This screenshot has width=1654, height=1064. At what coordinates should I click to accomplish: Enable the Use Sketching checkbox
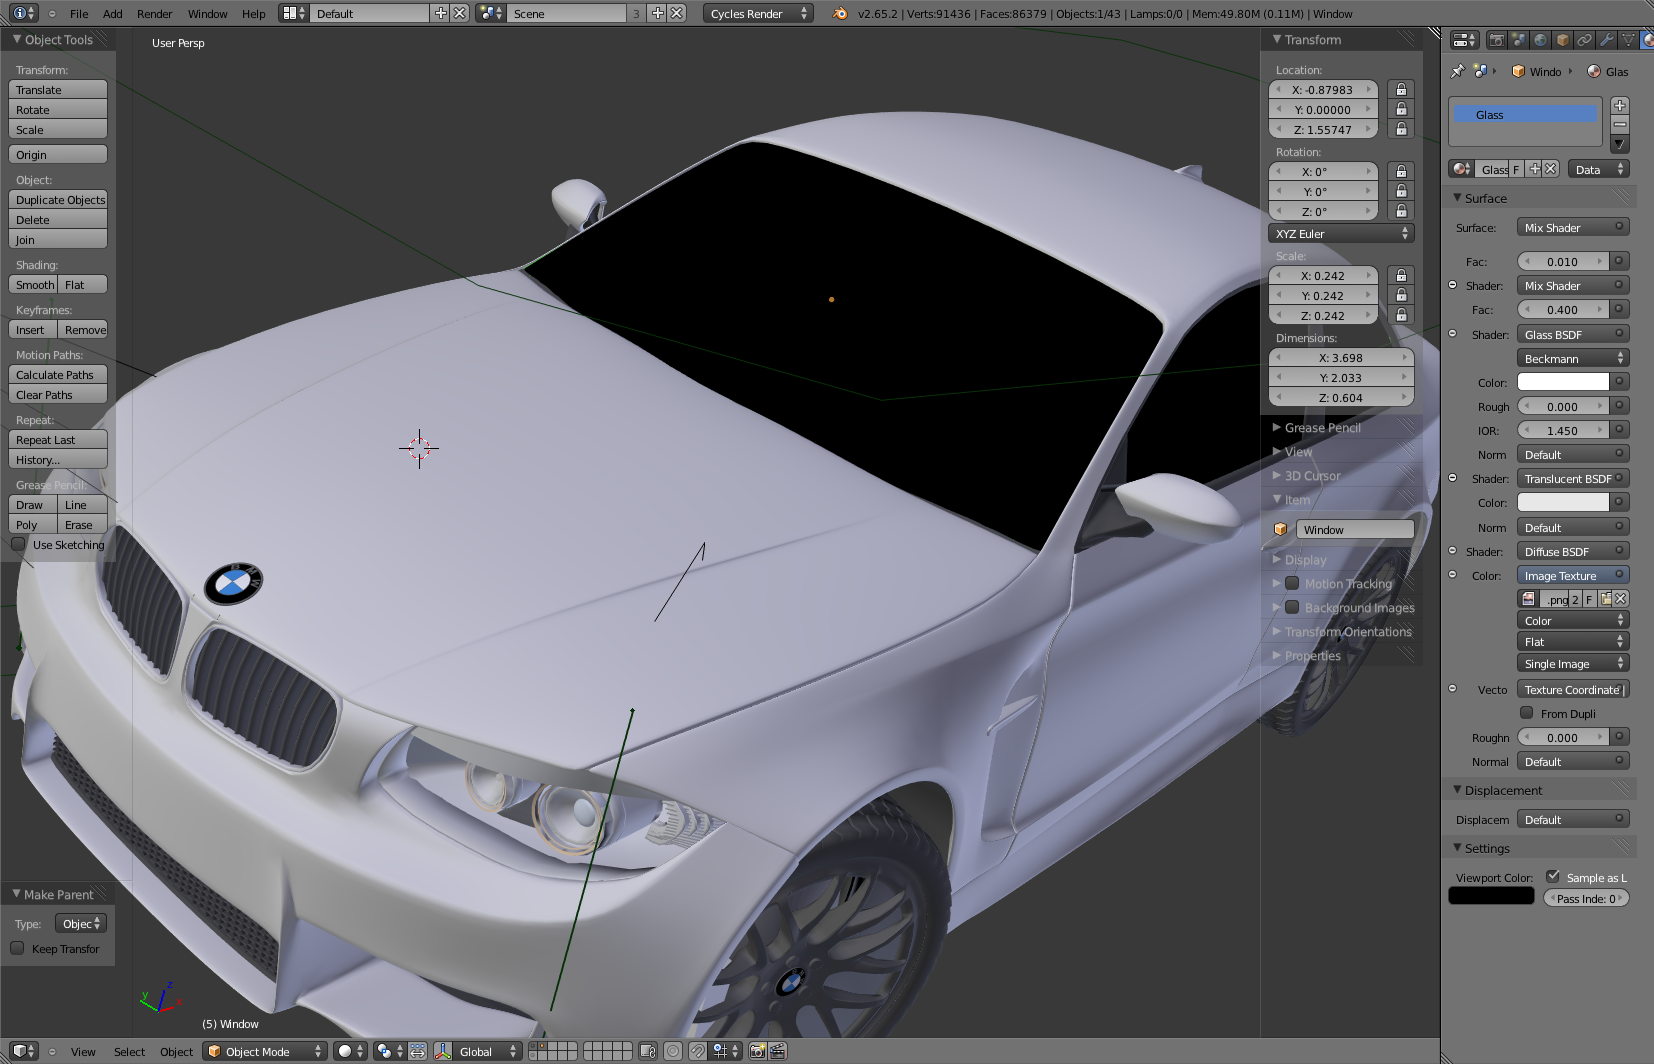pos(18,545)
